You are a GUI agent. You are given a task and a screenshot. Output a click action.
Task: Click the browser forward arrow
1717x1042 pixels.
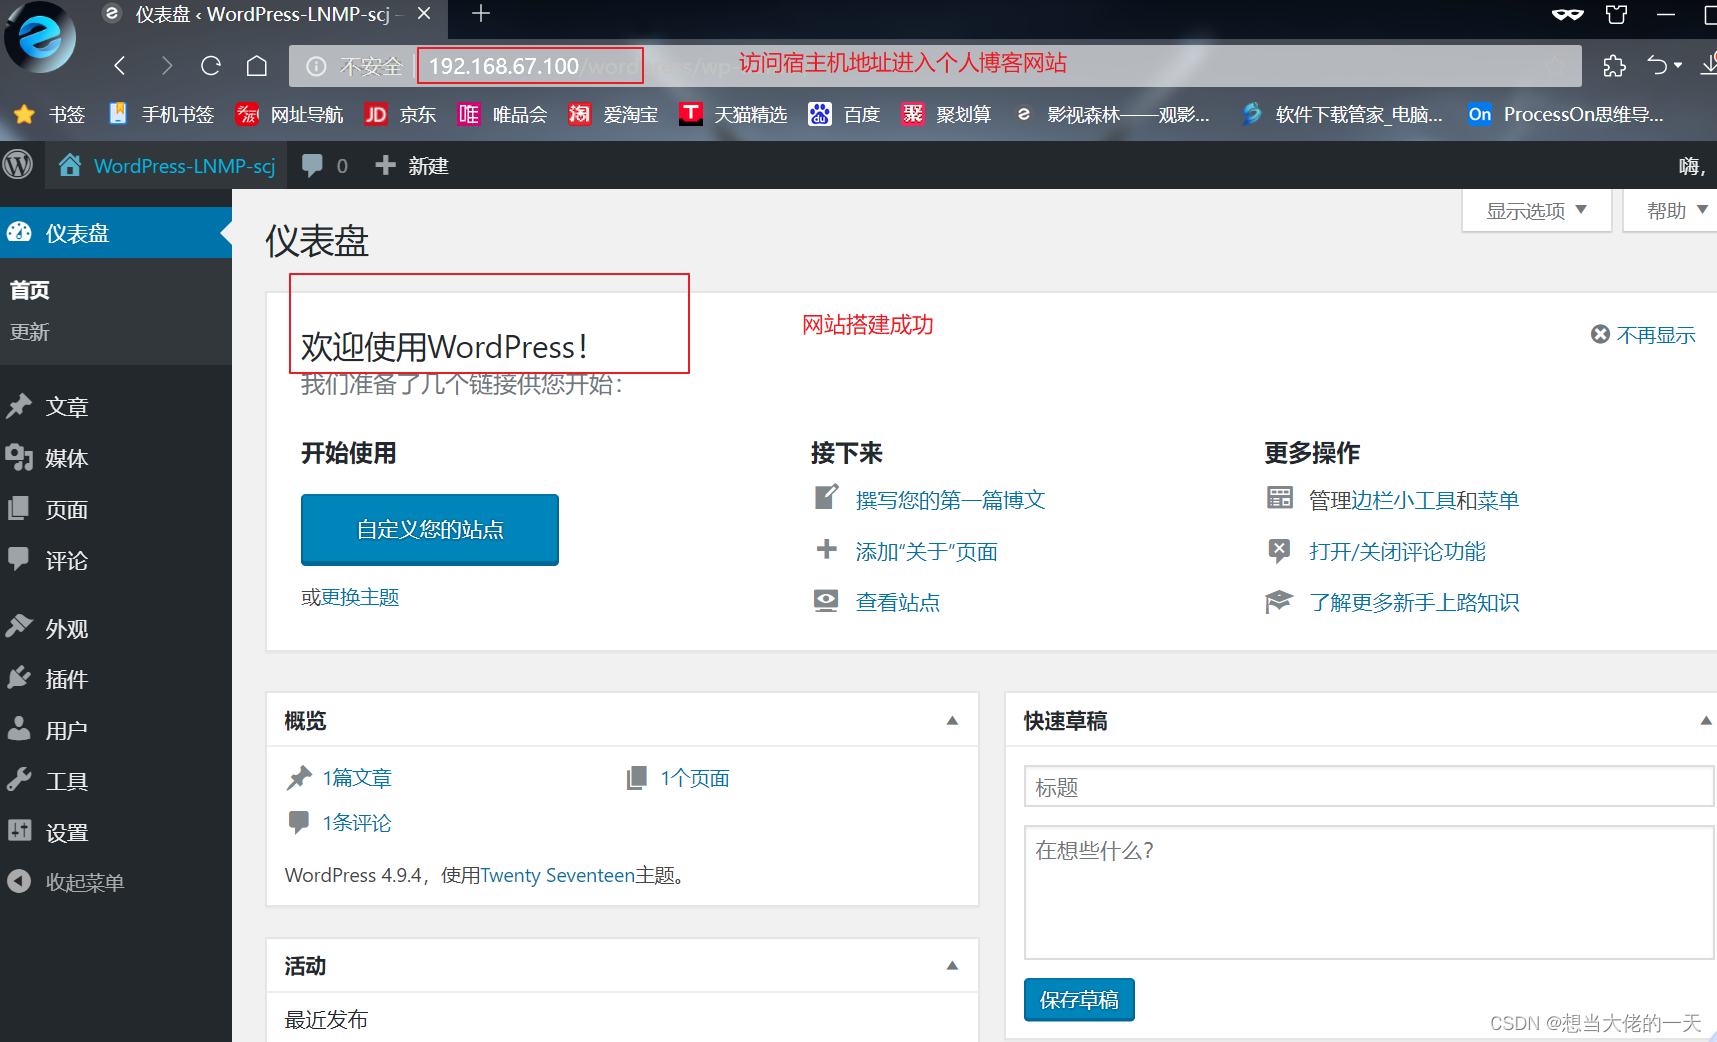click(x=166, y=66)
